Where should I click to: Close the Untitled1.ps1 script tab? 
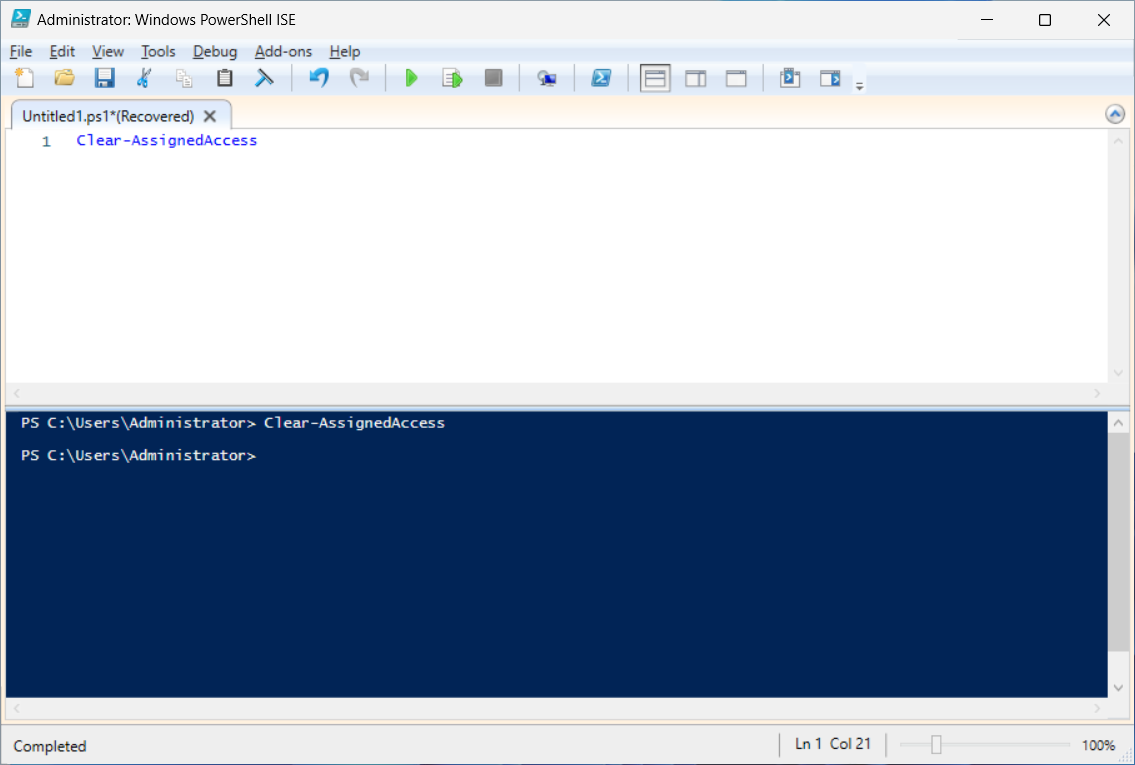[x=210, y=116]
